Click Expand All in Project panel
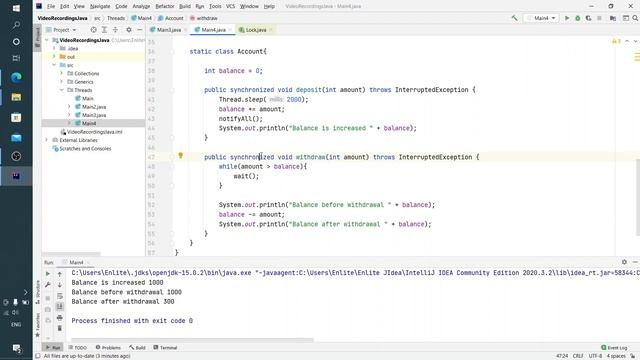Screen dimensions: 640x360 click(104, 30)
